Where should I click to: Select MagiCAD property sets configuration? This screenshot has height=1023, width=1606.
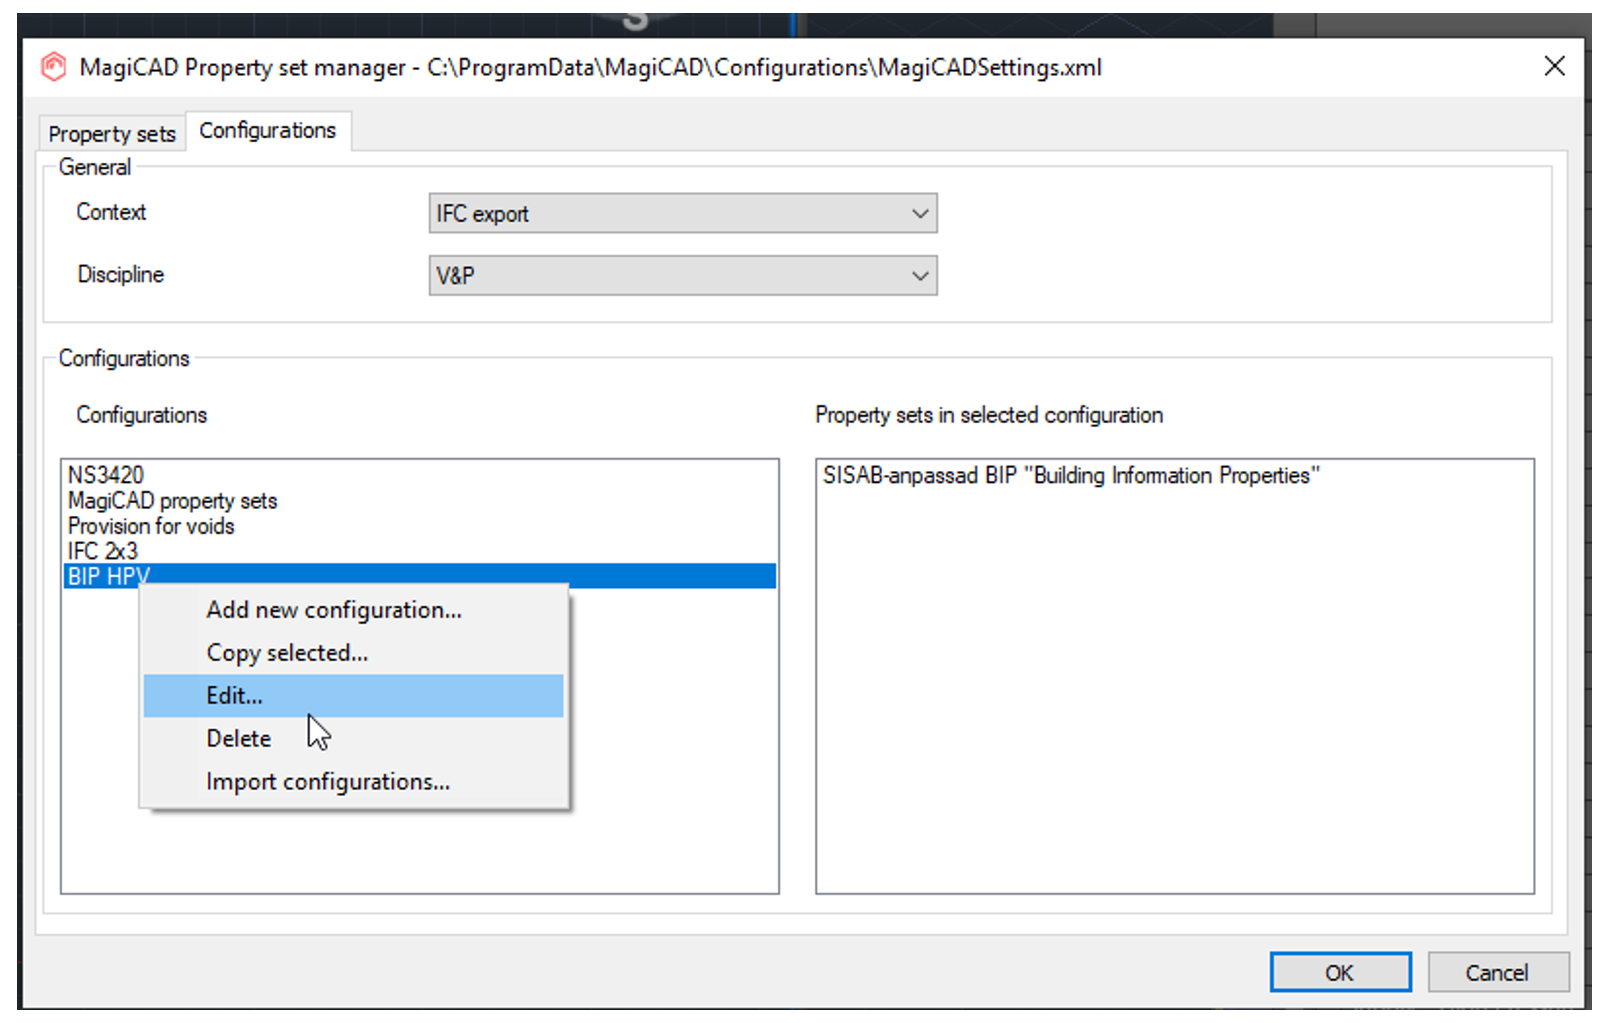tap(419, 500)
